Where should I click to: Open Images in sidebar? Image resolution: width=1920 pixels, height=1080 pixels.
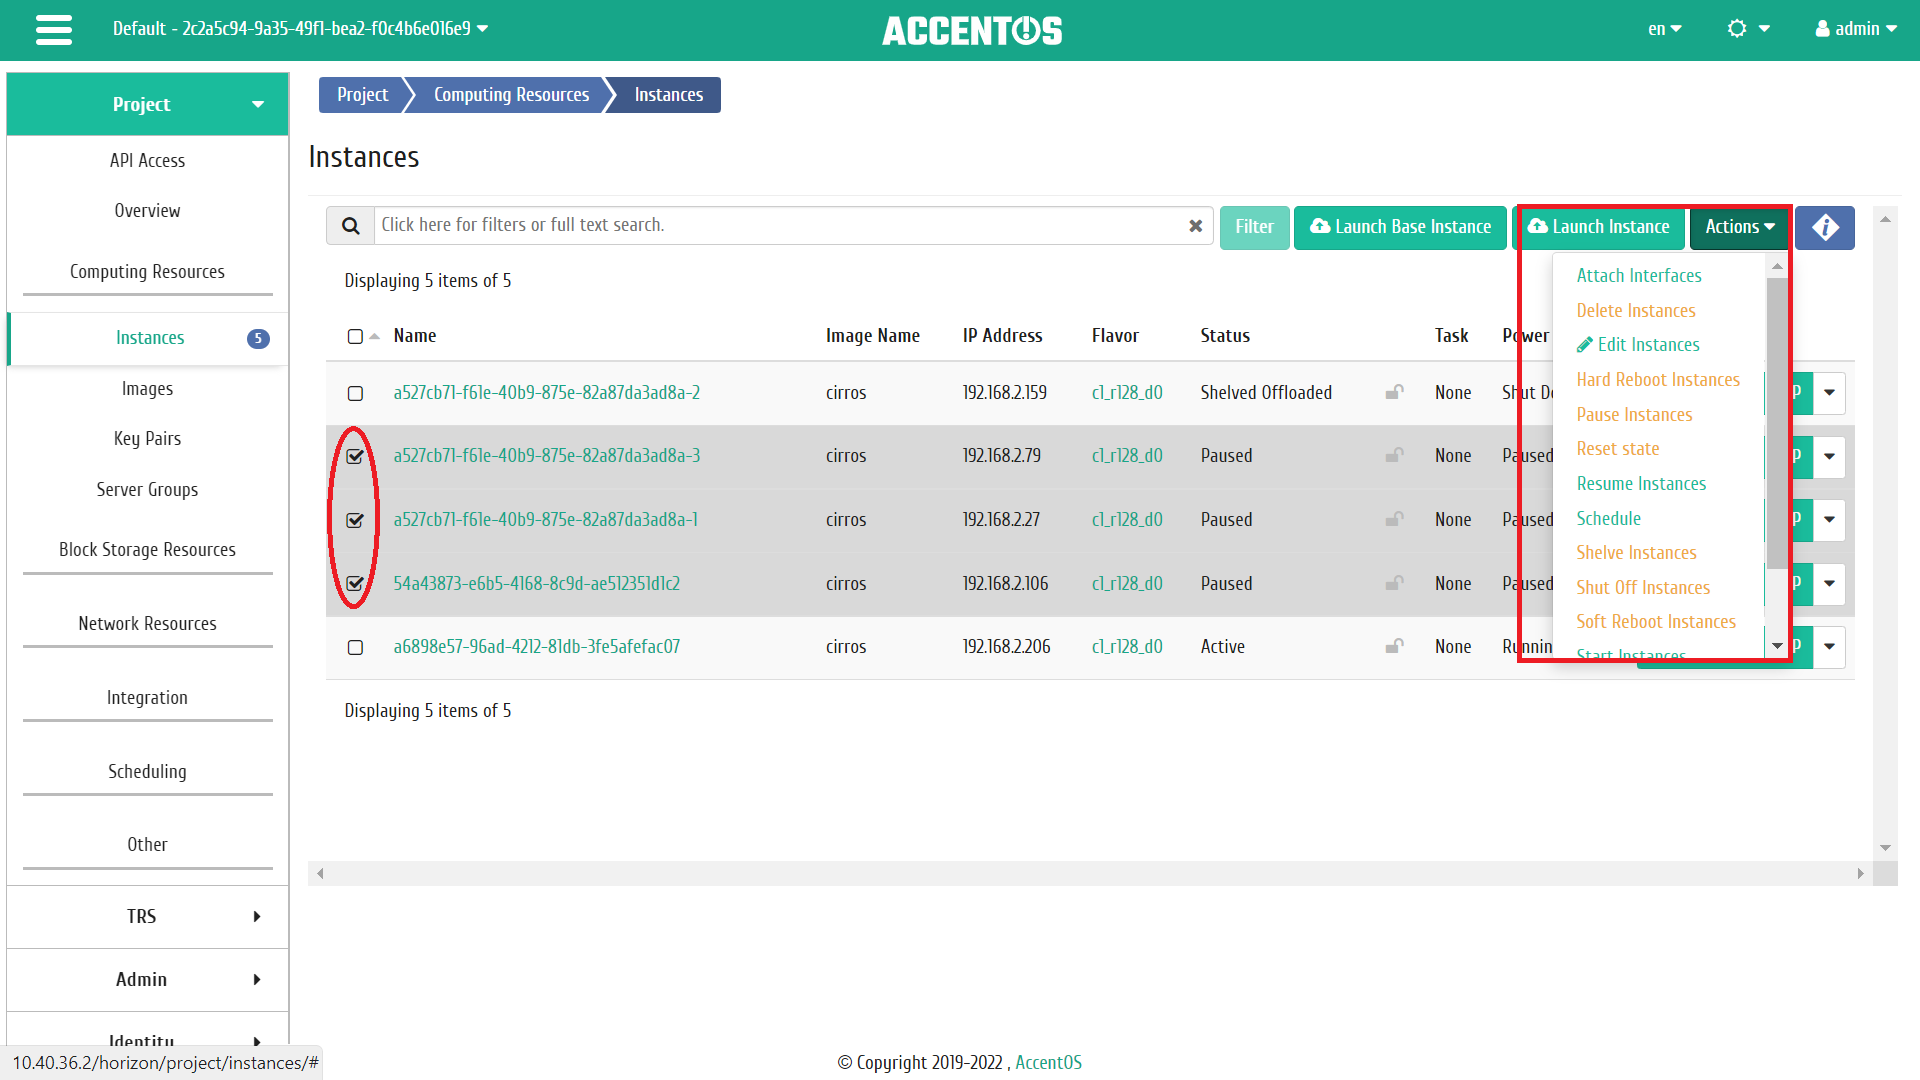pyautogui.click(x=148, y=388)
